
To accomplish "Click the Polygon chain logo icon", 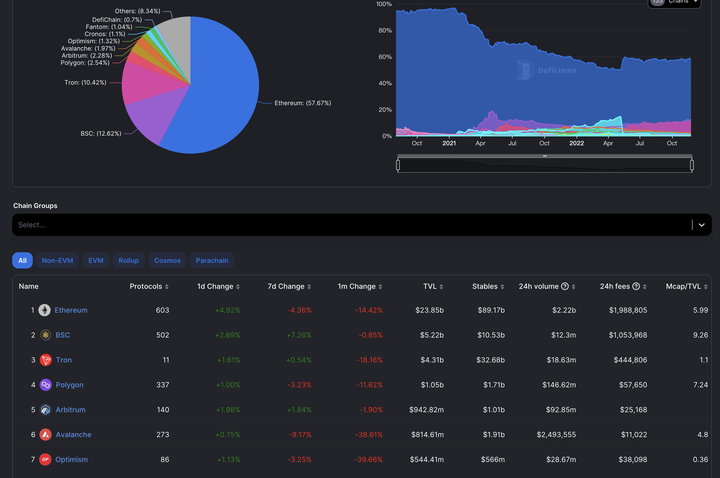I will pos(45,385).
